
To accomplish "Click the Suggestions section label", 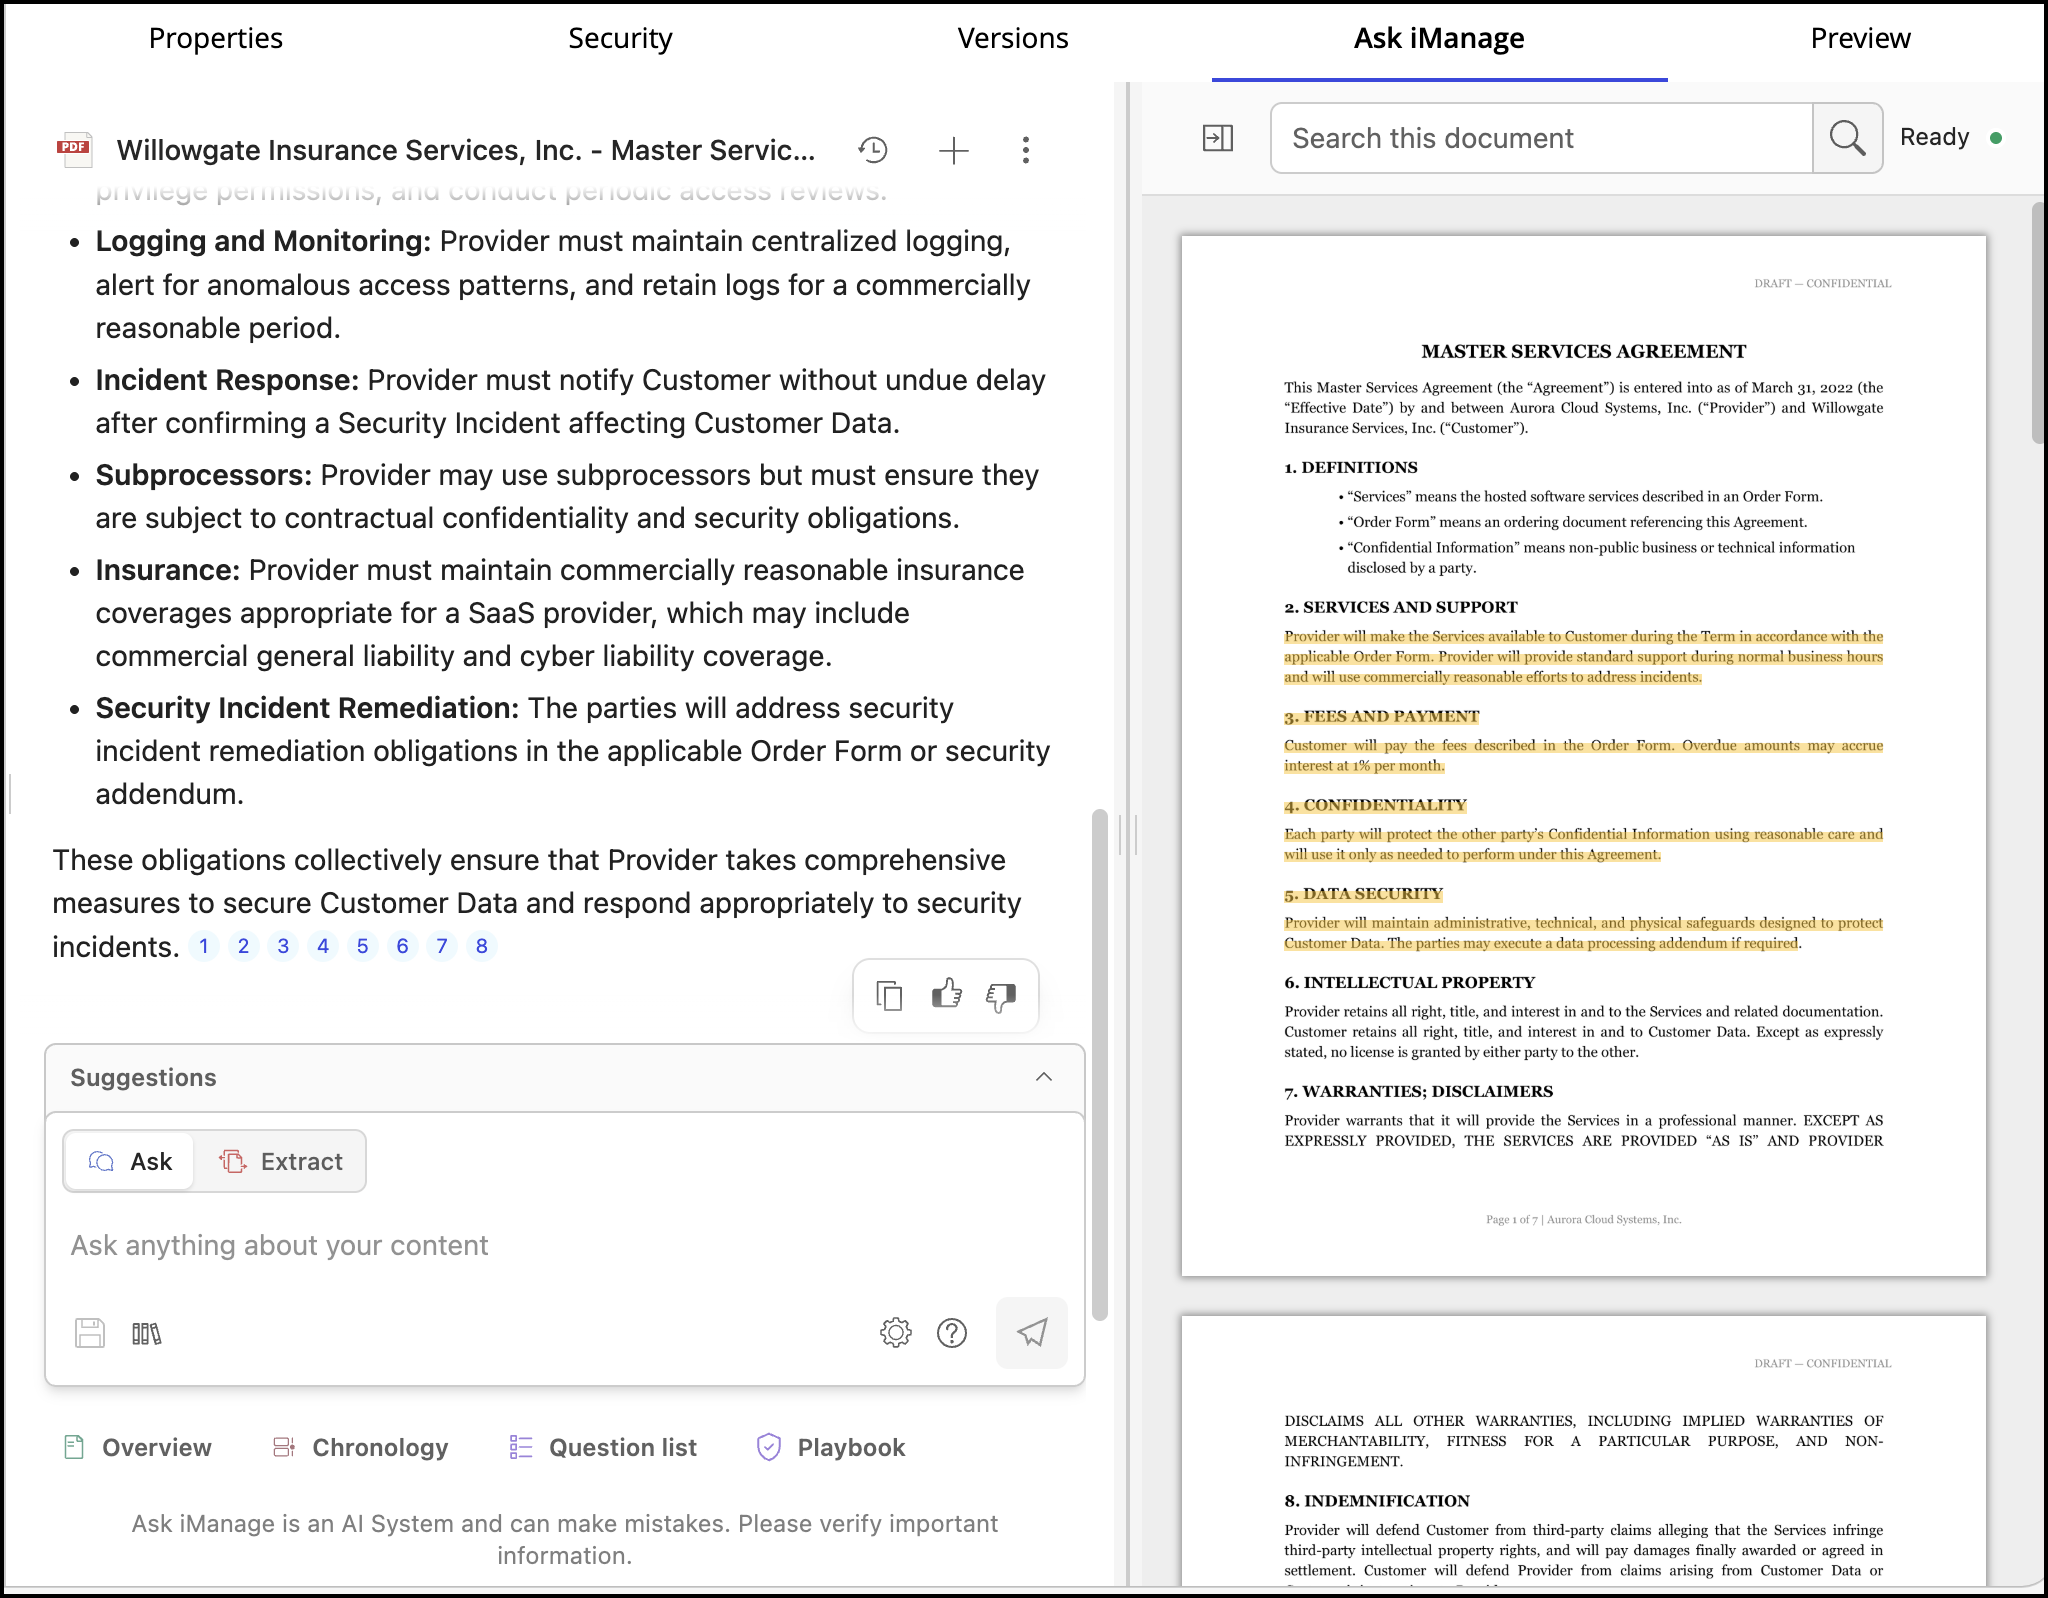I will (143, 1077).
